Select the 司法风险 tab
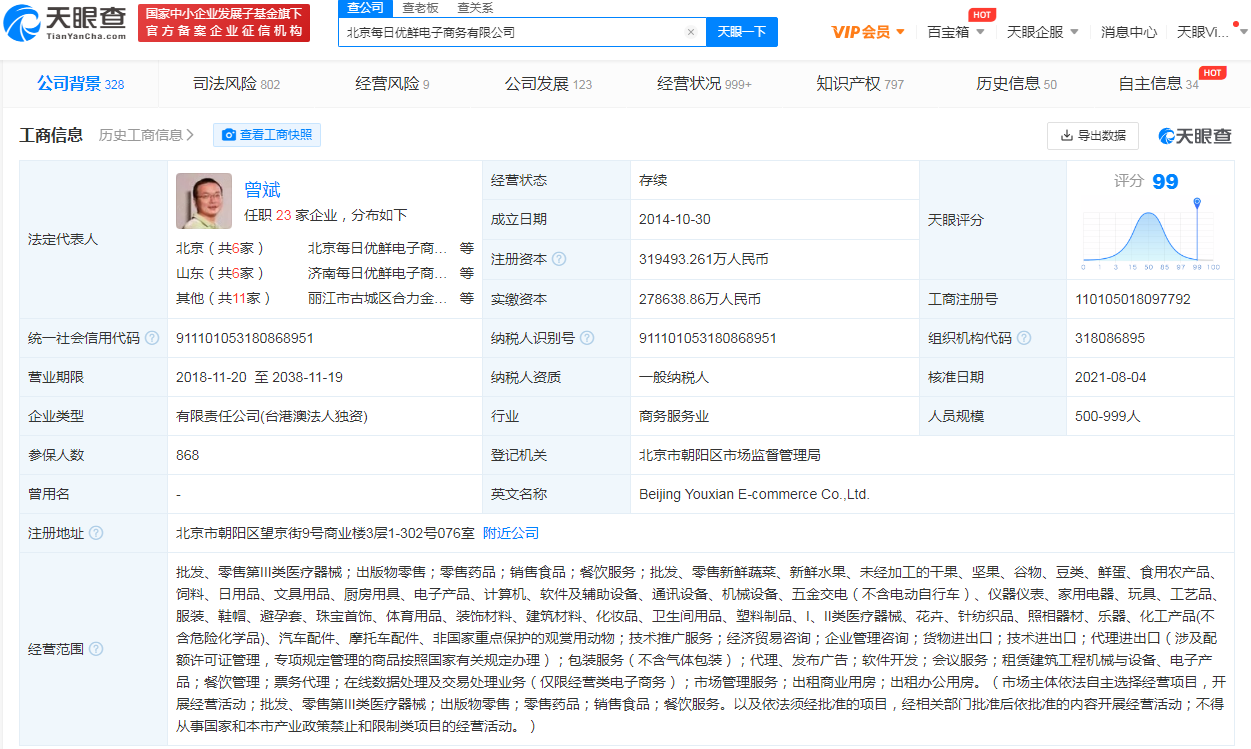Image resolution: width=1251 pixels, height=749 pixels. pos(236,84)
